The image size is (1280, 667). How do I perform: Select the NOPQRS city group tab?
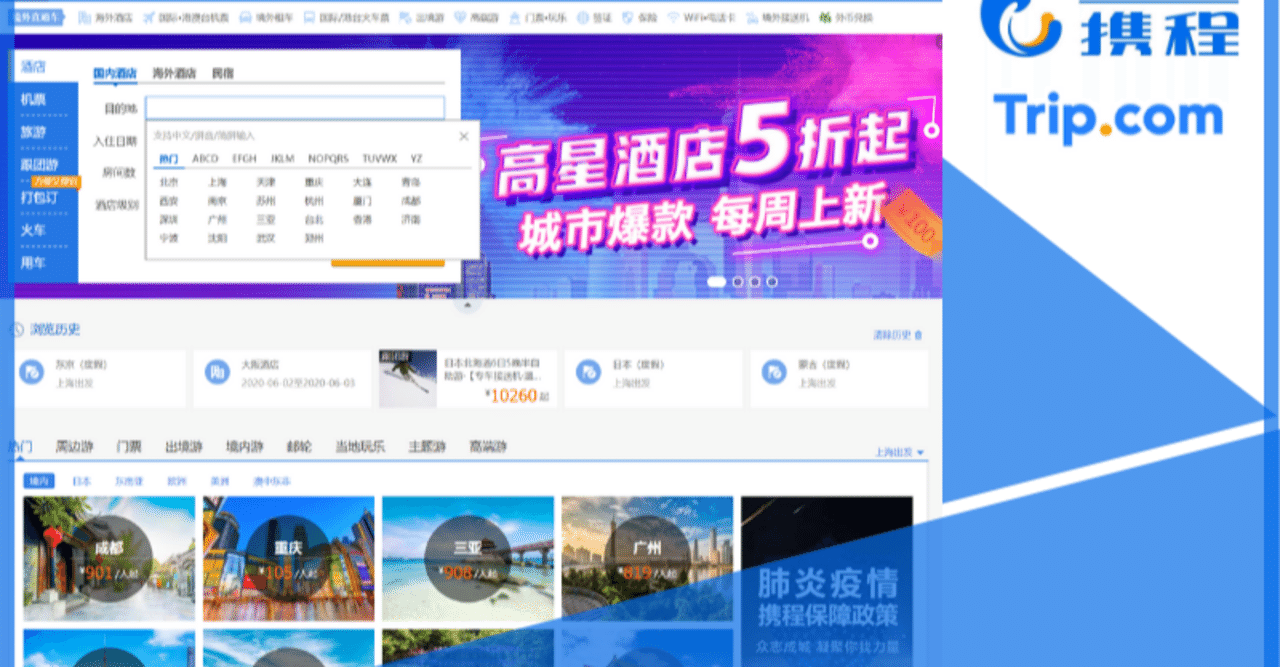coord(329,159)
